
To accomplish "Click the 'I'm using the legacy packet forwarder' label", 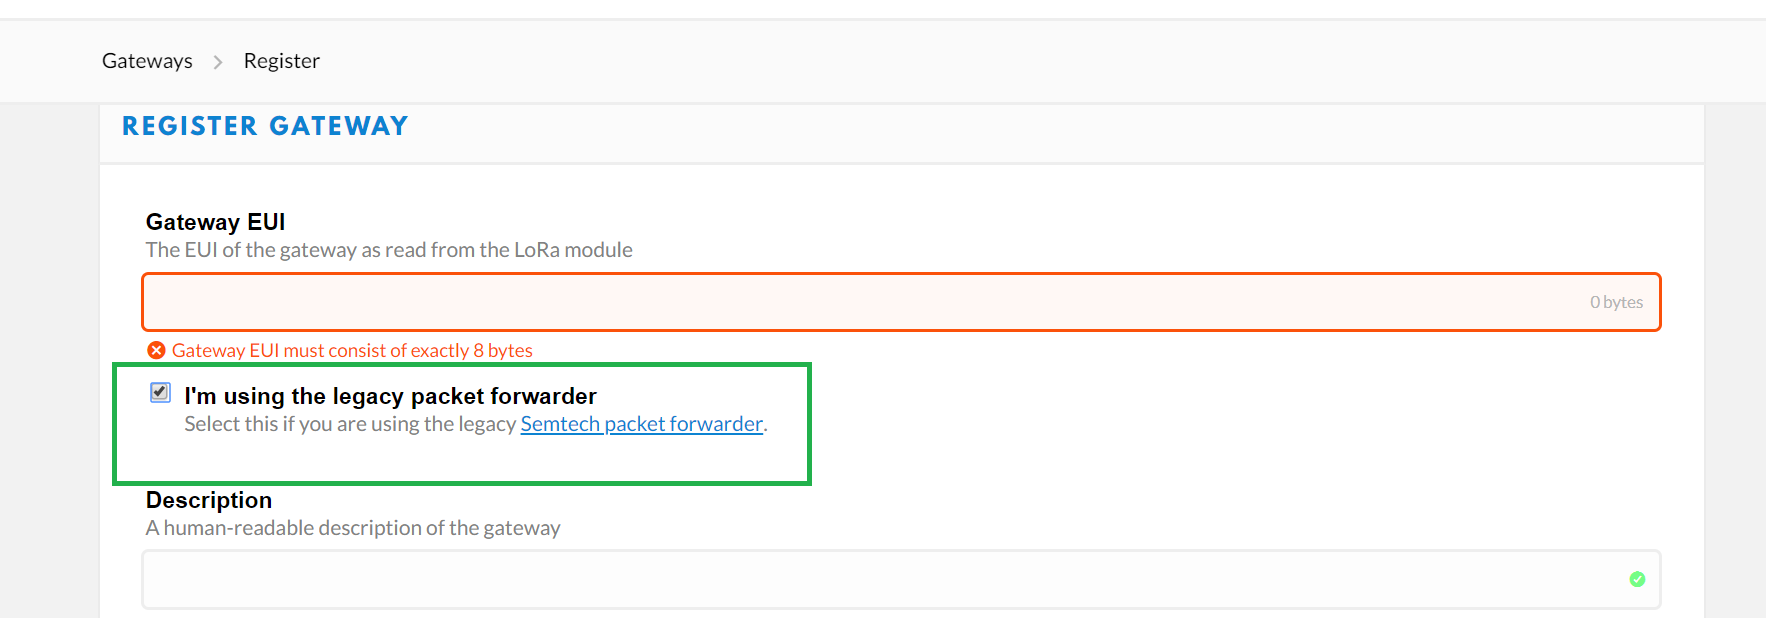I will tap(390, 396).
